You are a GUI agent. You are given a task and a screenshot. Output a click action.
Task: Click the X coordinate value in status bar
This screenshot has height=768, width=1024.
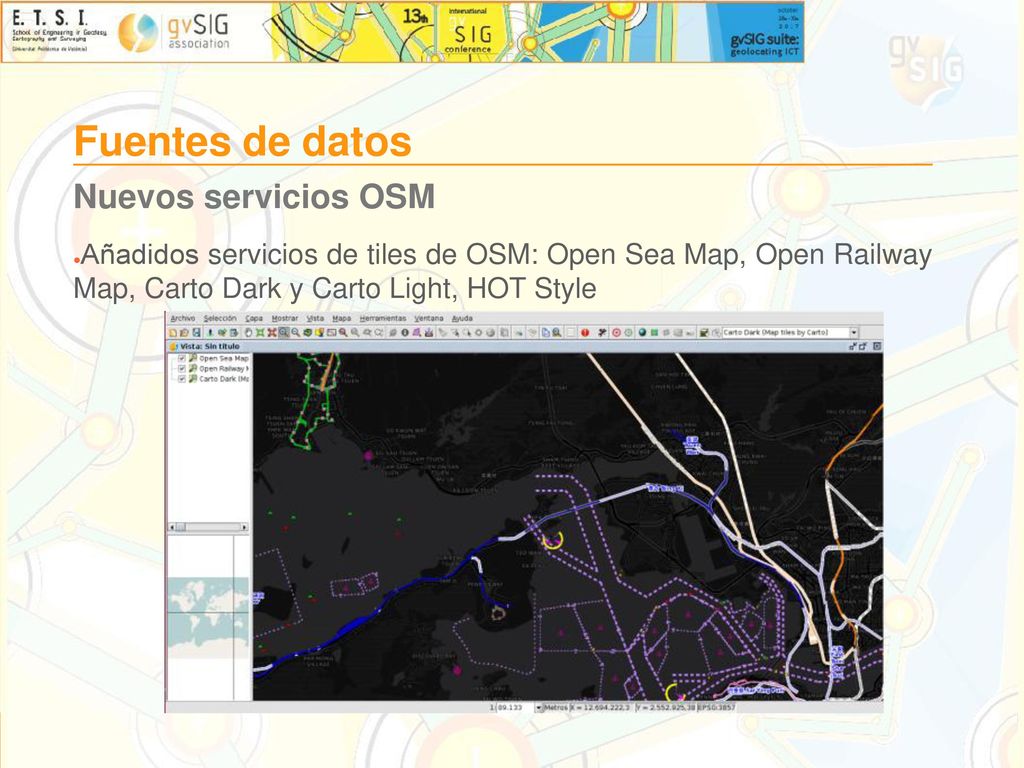click(x=601, y=707)
